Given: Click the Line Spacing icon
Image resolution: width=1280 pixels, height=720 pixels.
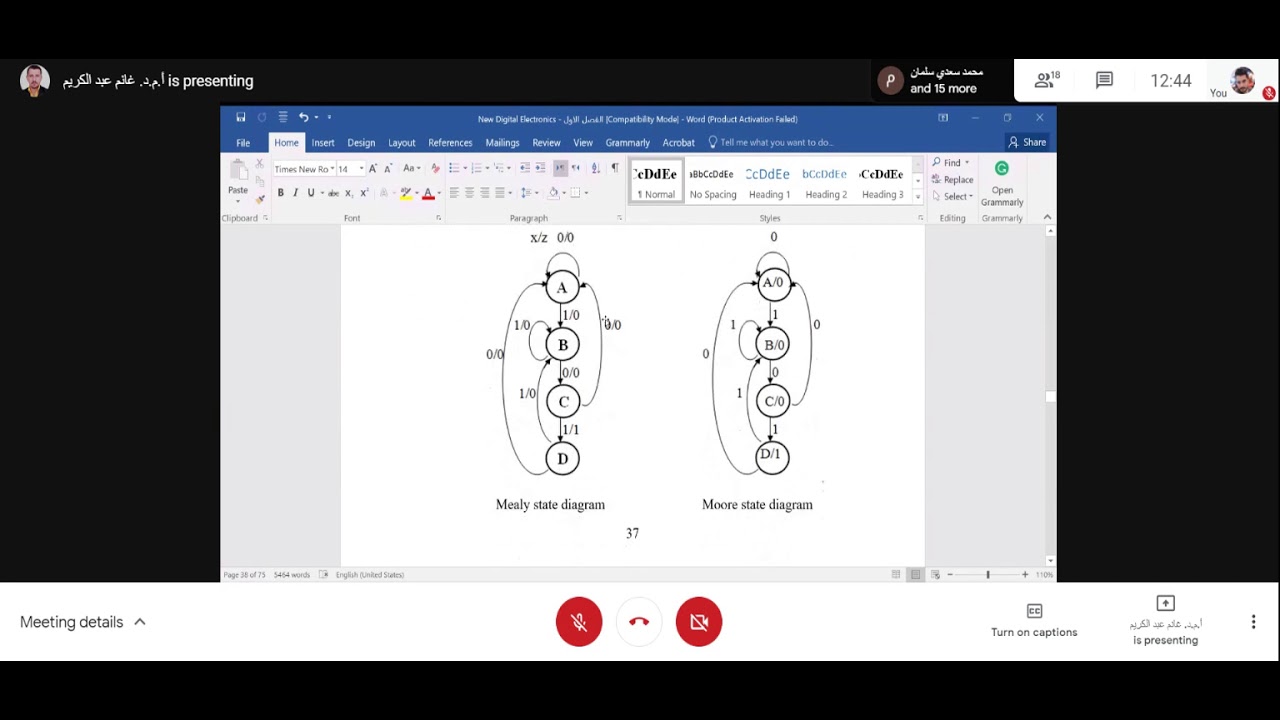Looking at the screenshot, I should click(526, 193).
